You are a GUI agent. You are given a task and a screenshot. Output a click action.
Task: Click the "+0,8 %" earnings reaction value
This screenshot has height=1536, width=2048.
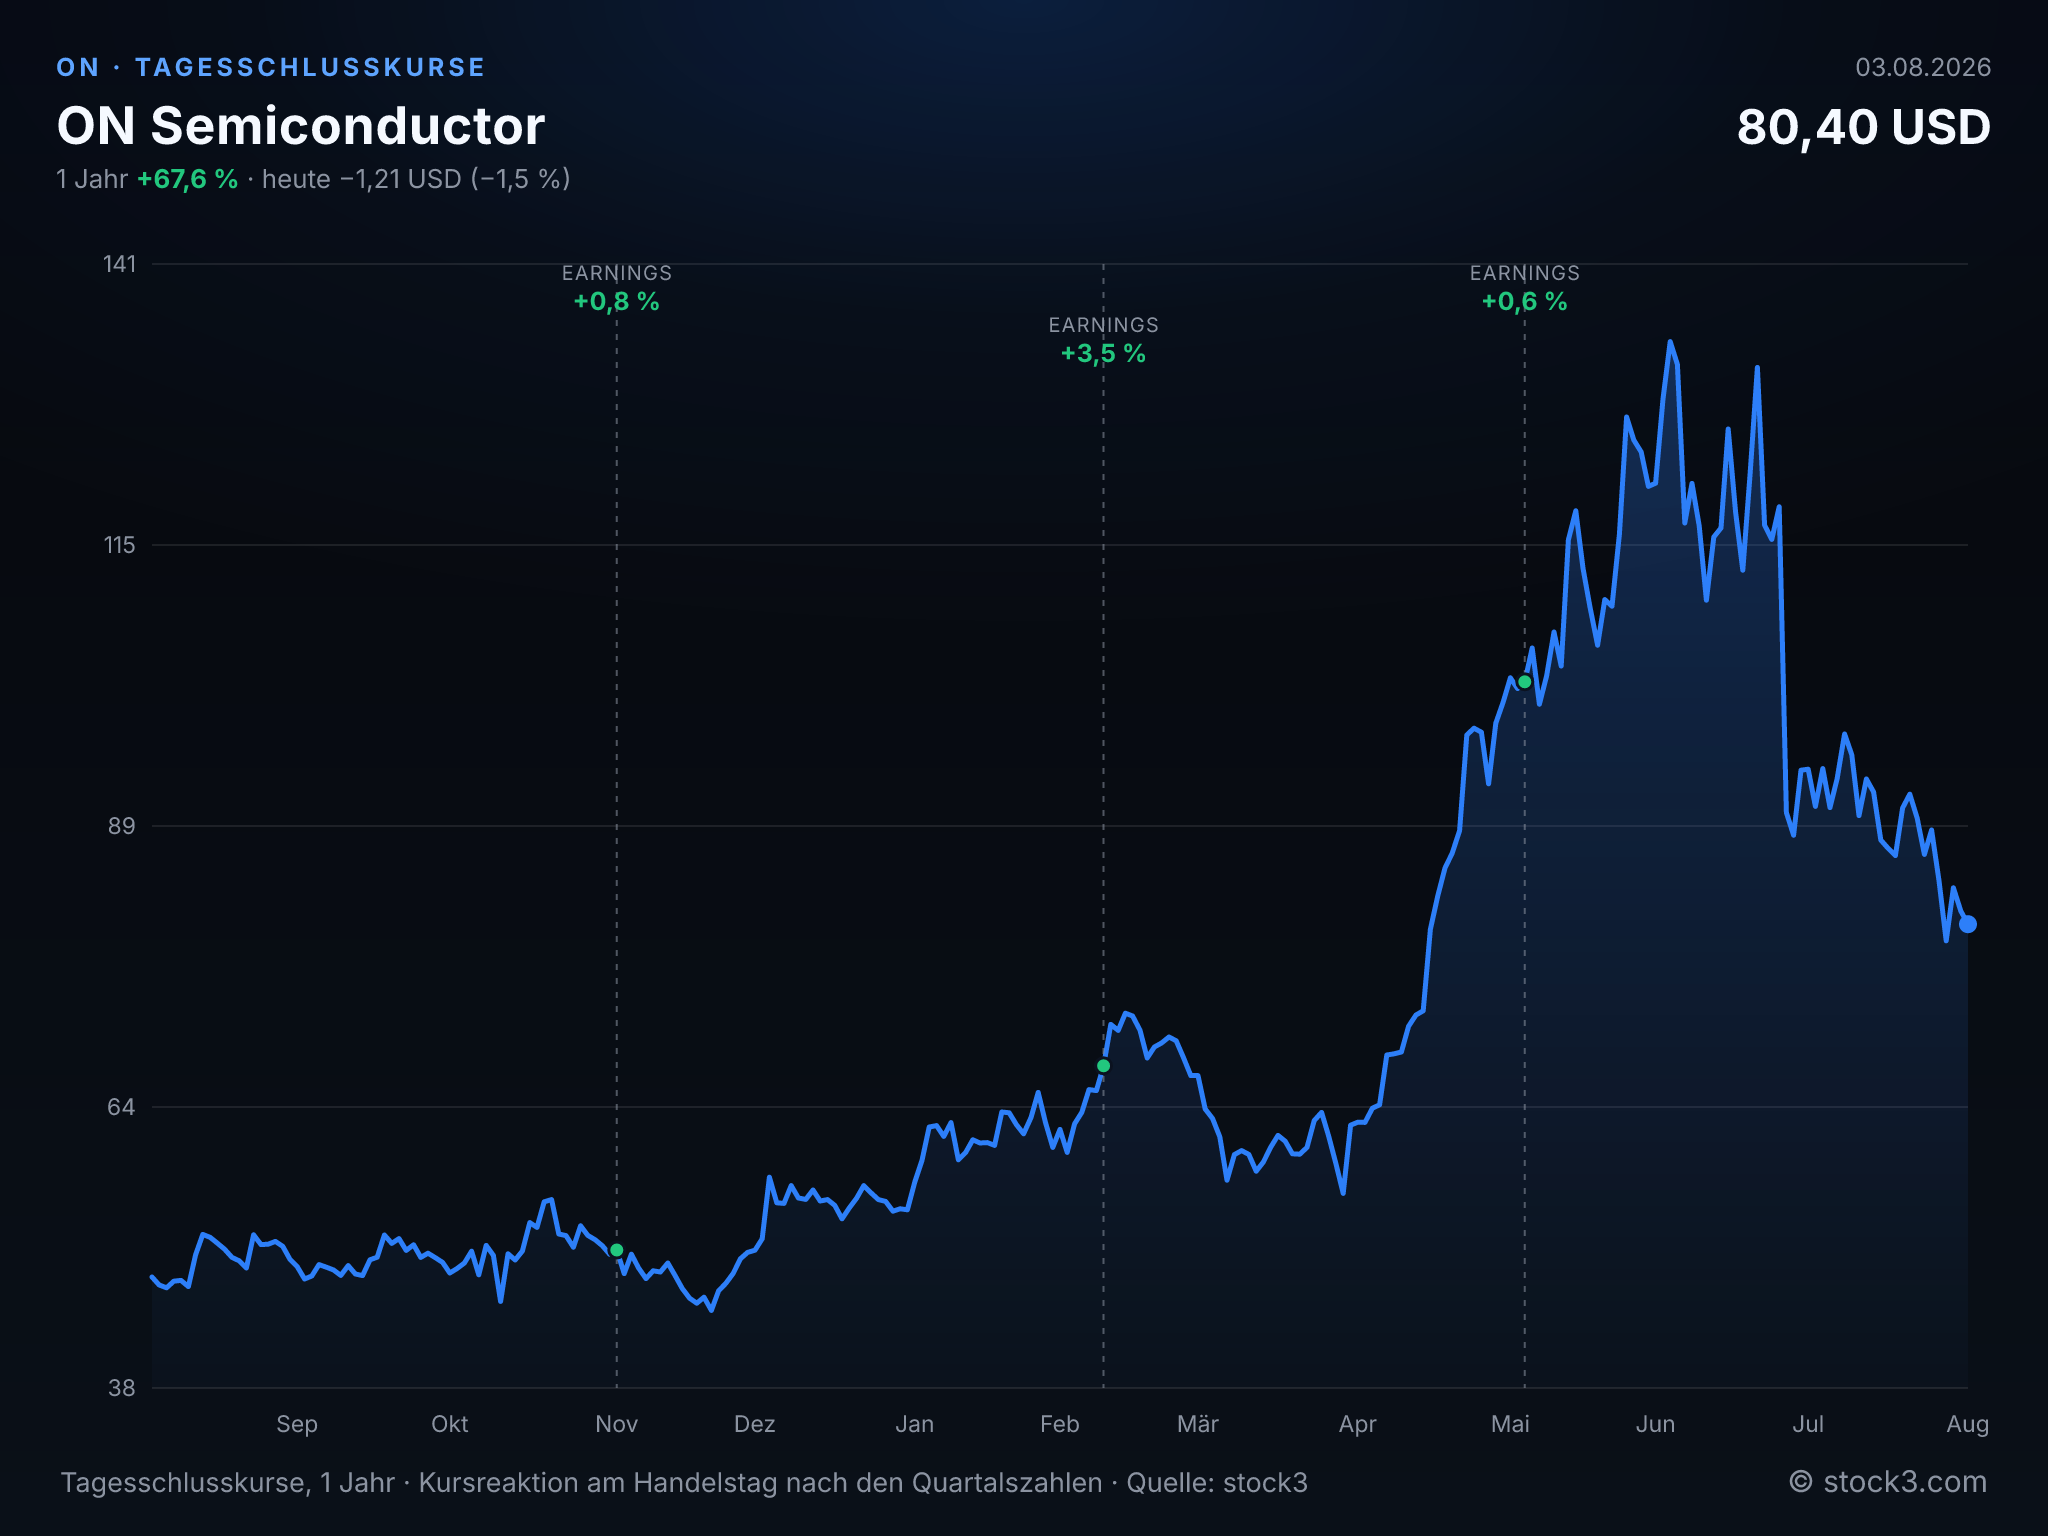click(616, 302)
